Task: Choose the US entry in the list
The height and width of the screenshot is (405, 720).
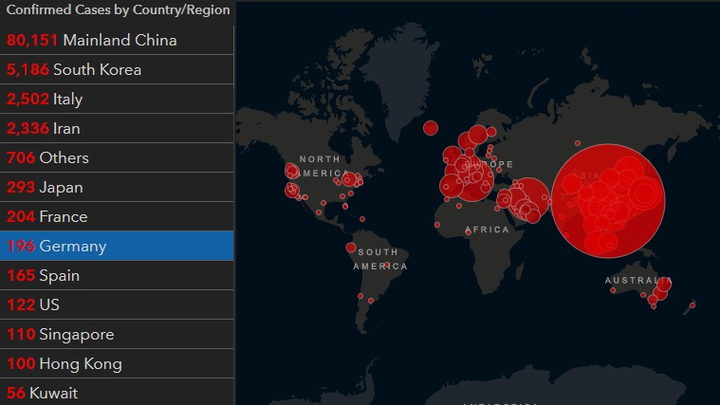Action: (117, 304)
